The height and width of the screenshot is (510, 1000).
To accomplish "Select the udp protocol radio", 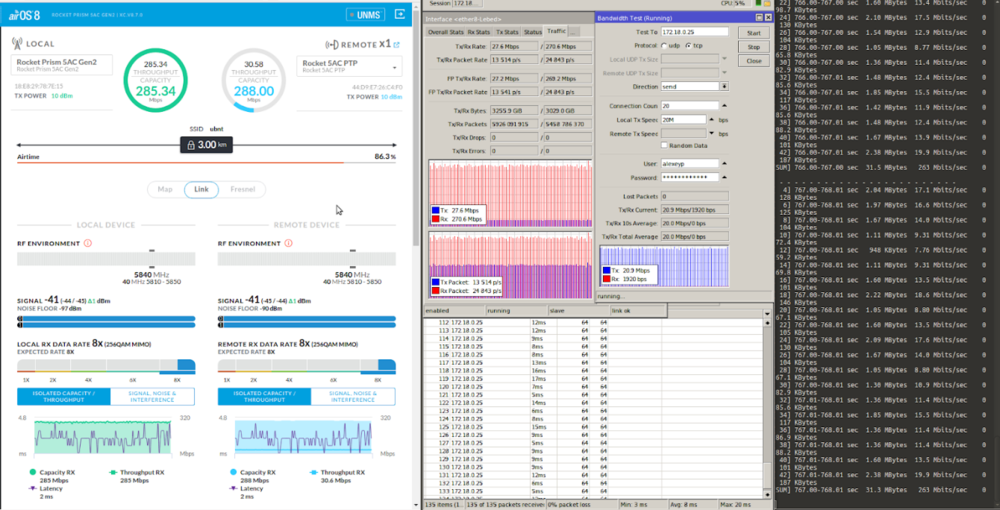I will 663,46.
